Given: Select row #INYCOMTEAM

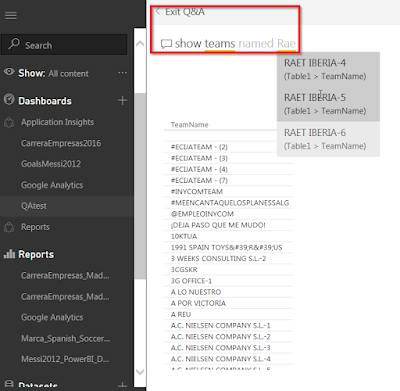Looking at the screenshot, I should point(228,192).
